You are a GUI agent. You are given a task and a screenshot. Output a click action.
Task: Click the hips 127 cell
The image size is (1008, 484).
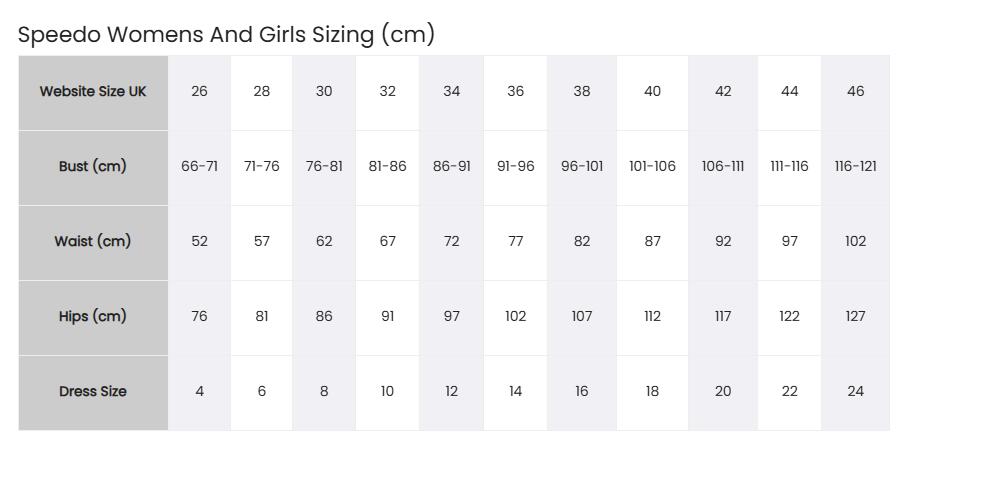point(855,316)
